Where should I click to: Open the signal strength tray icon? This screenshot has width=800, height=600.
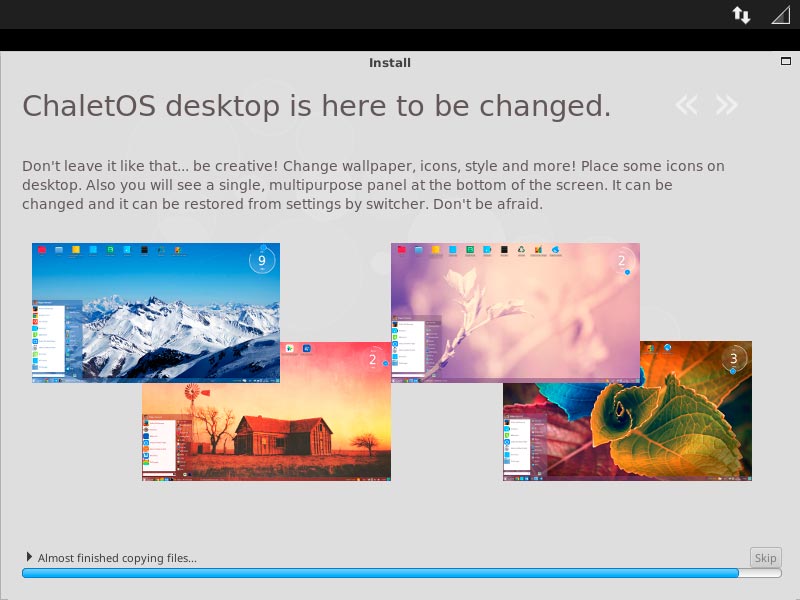pyautogui.click(x=781, y=15)
